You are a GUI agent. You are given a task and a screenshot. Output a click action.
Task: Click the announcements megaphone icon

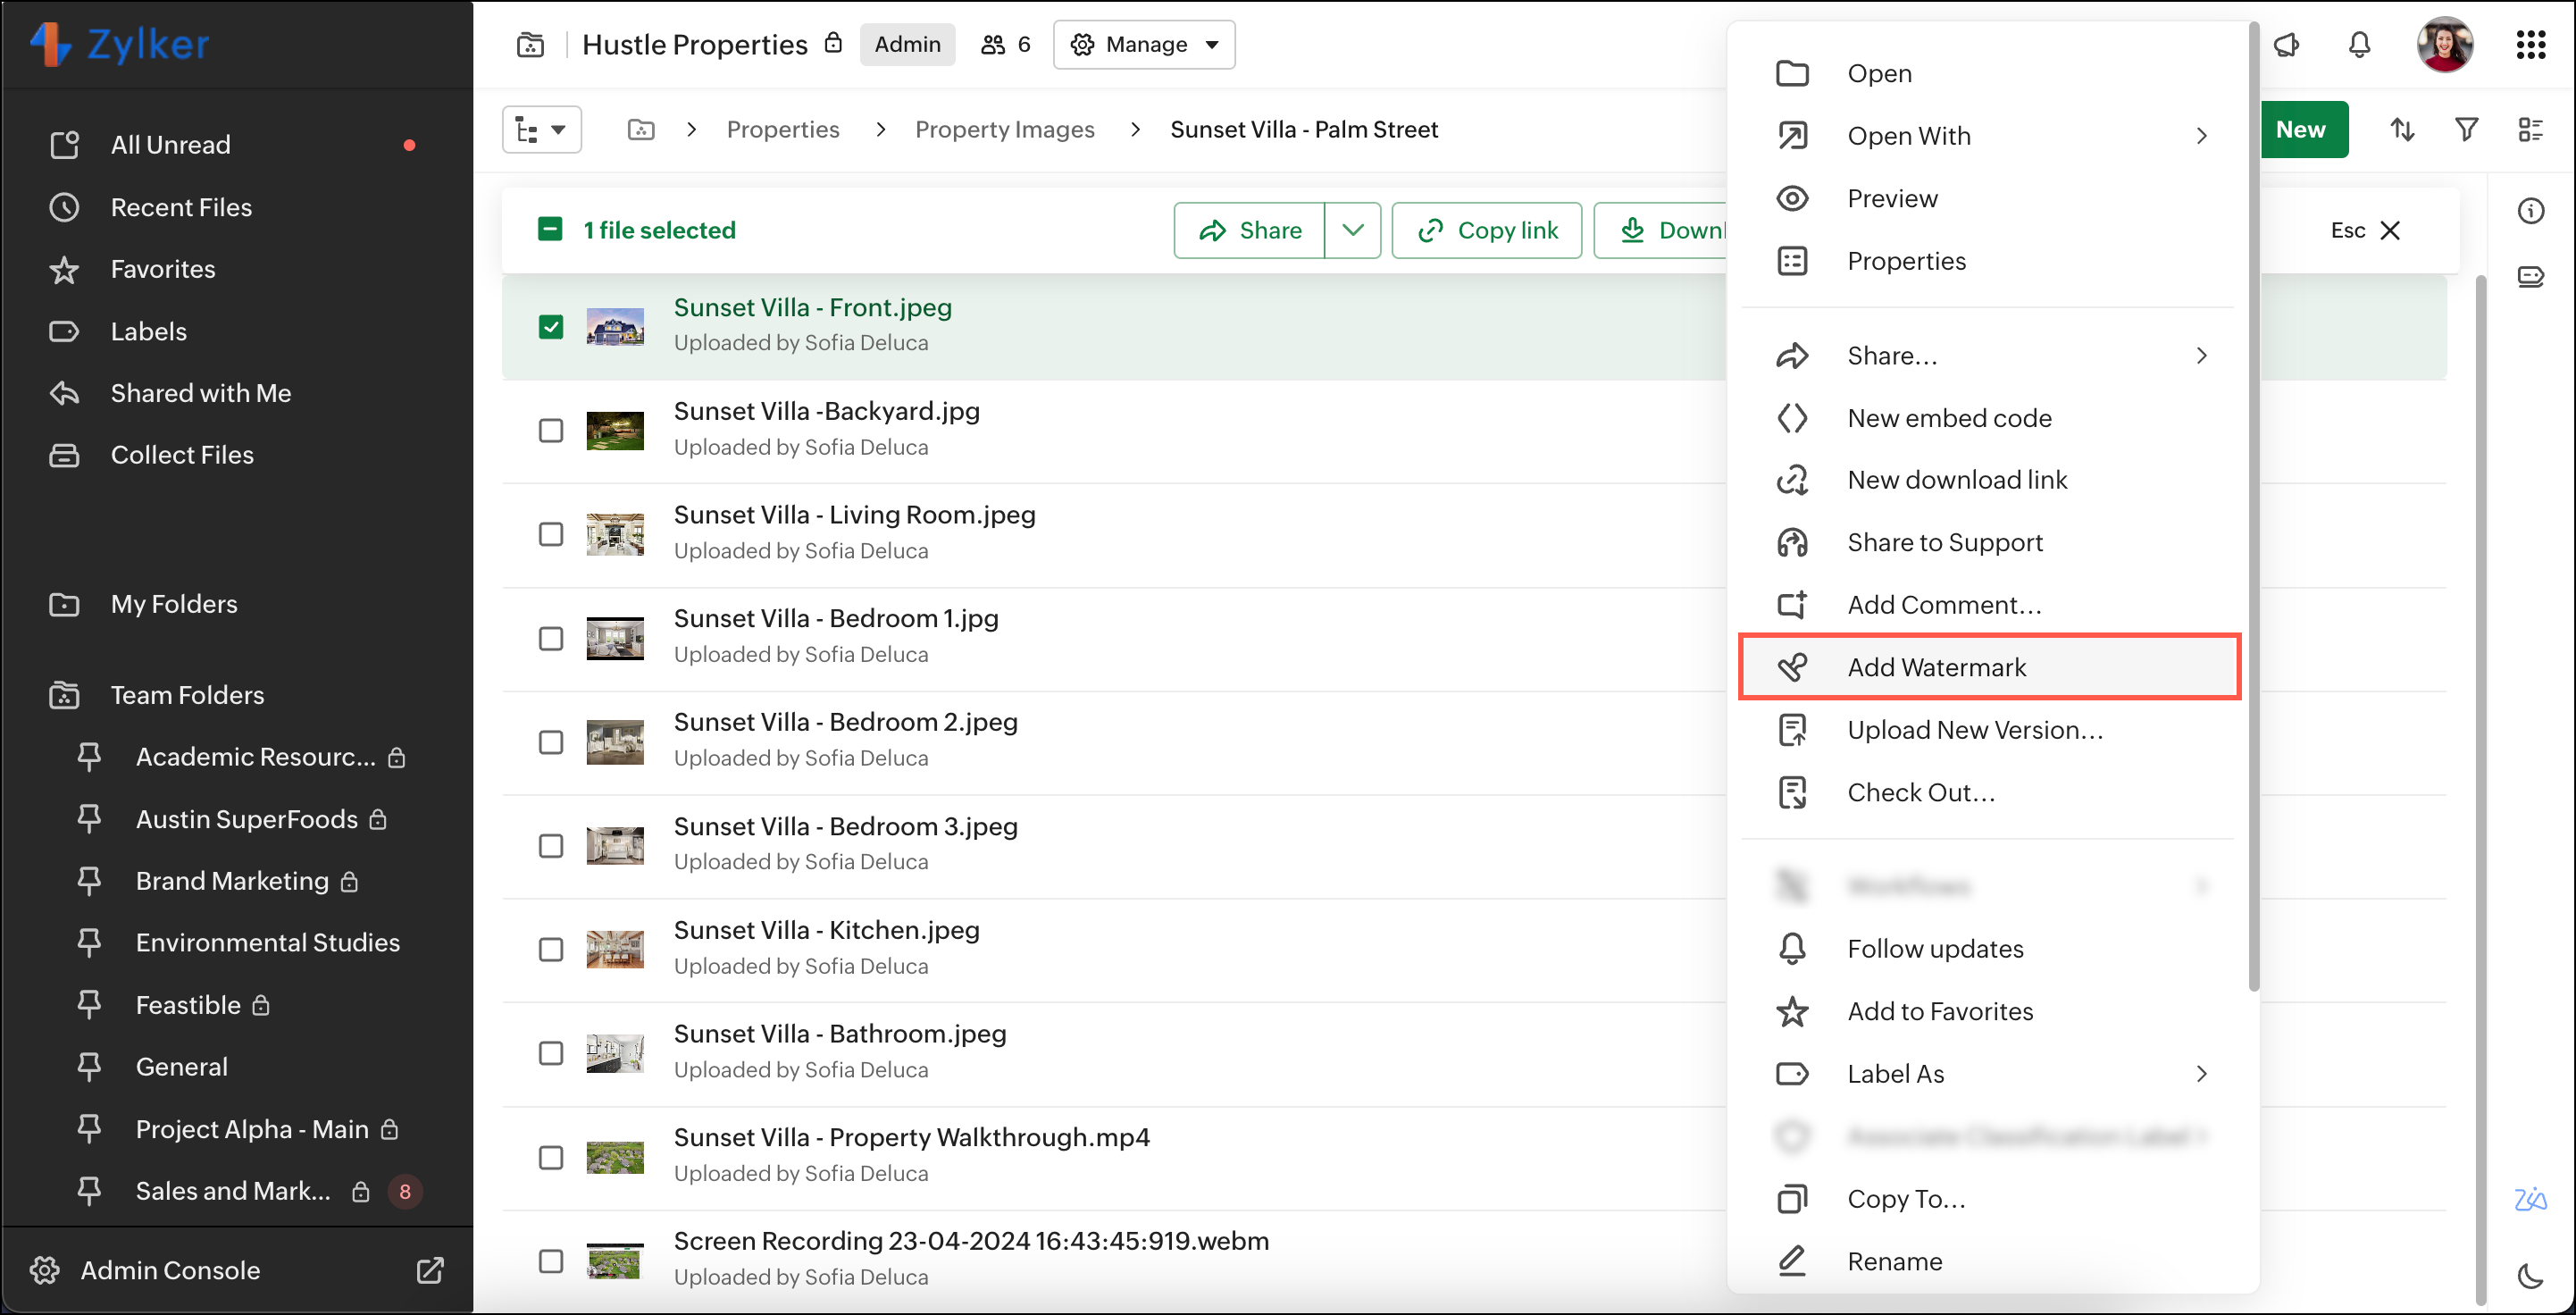[x=2287, y=45]
